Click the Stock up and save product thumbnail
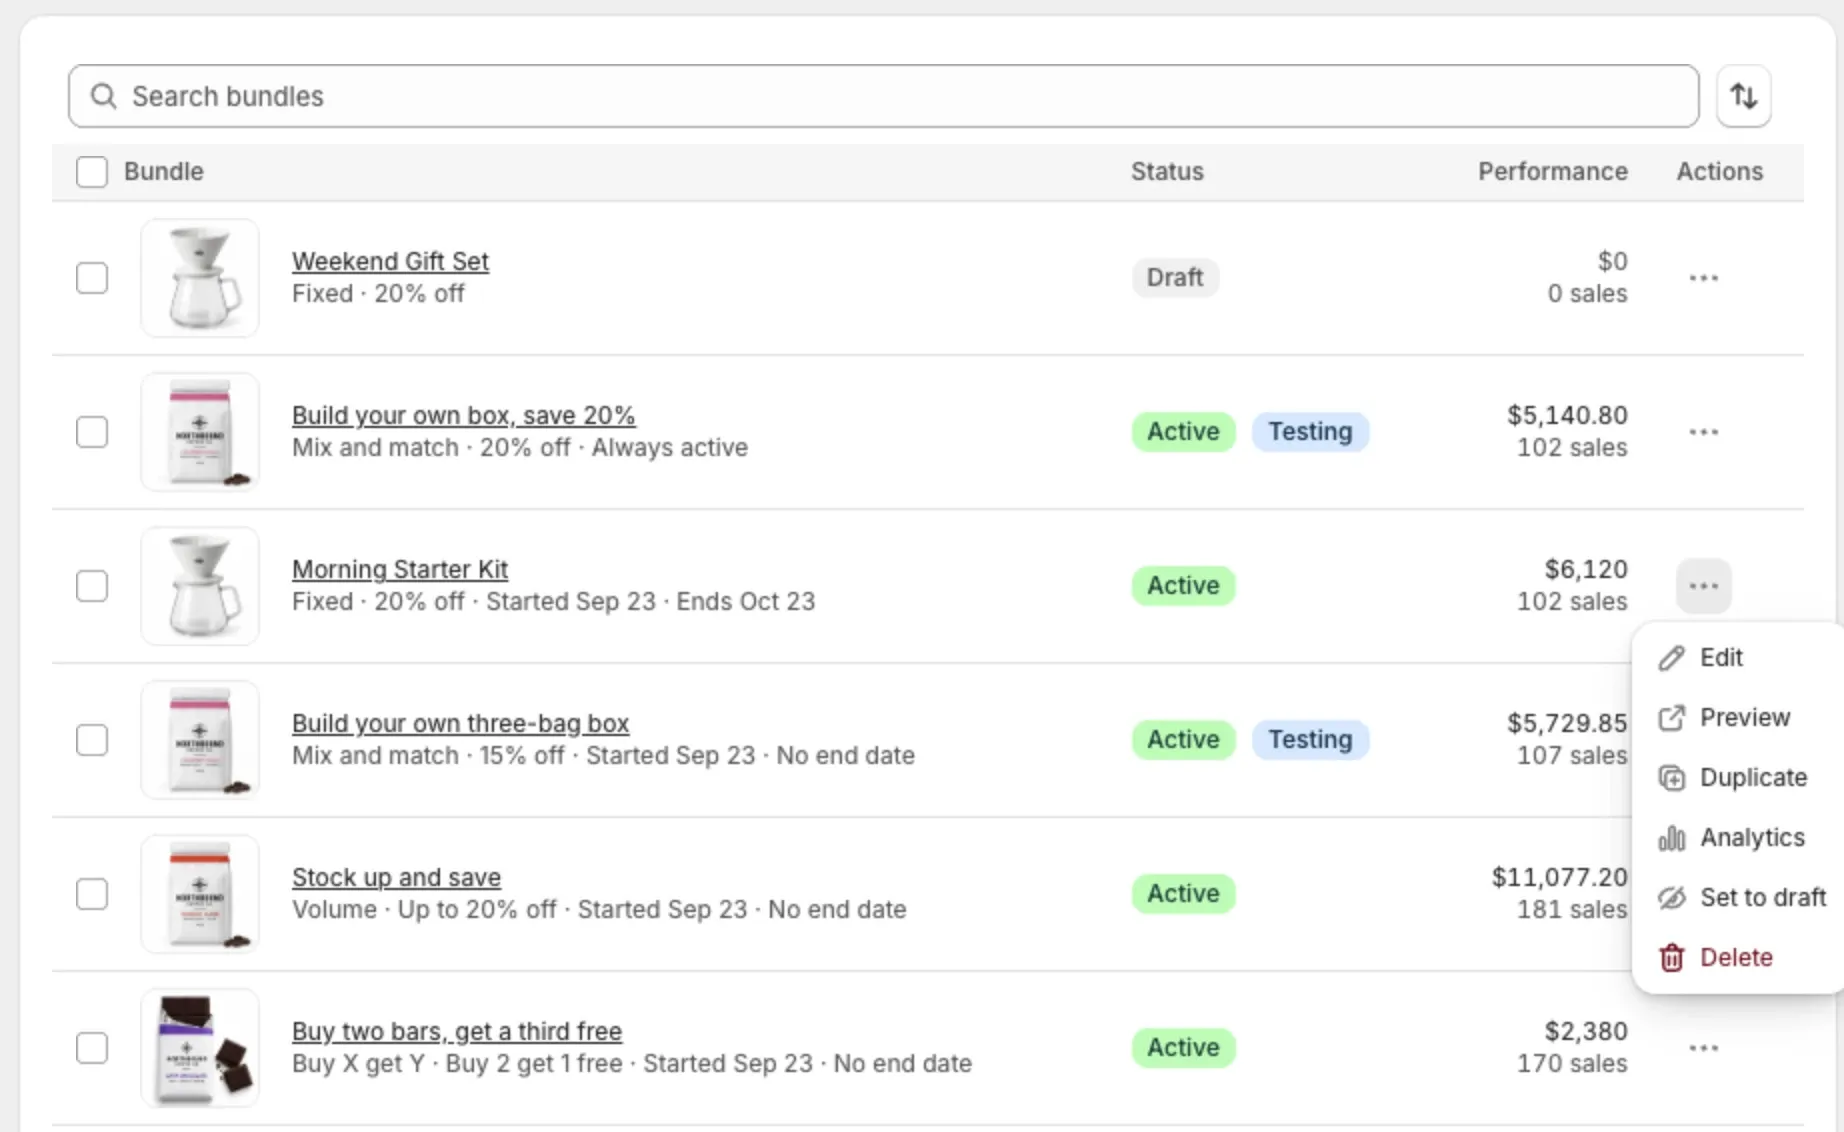Image resolution: width=1844 pixels, height=1132 pixels. 200,894
